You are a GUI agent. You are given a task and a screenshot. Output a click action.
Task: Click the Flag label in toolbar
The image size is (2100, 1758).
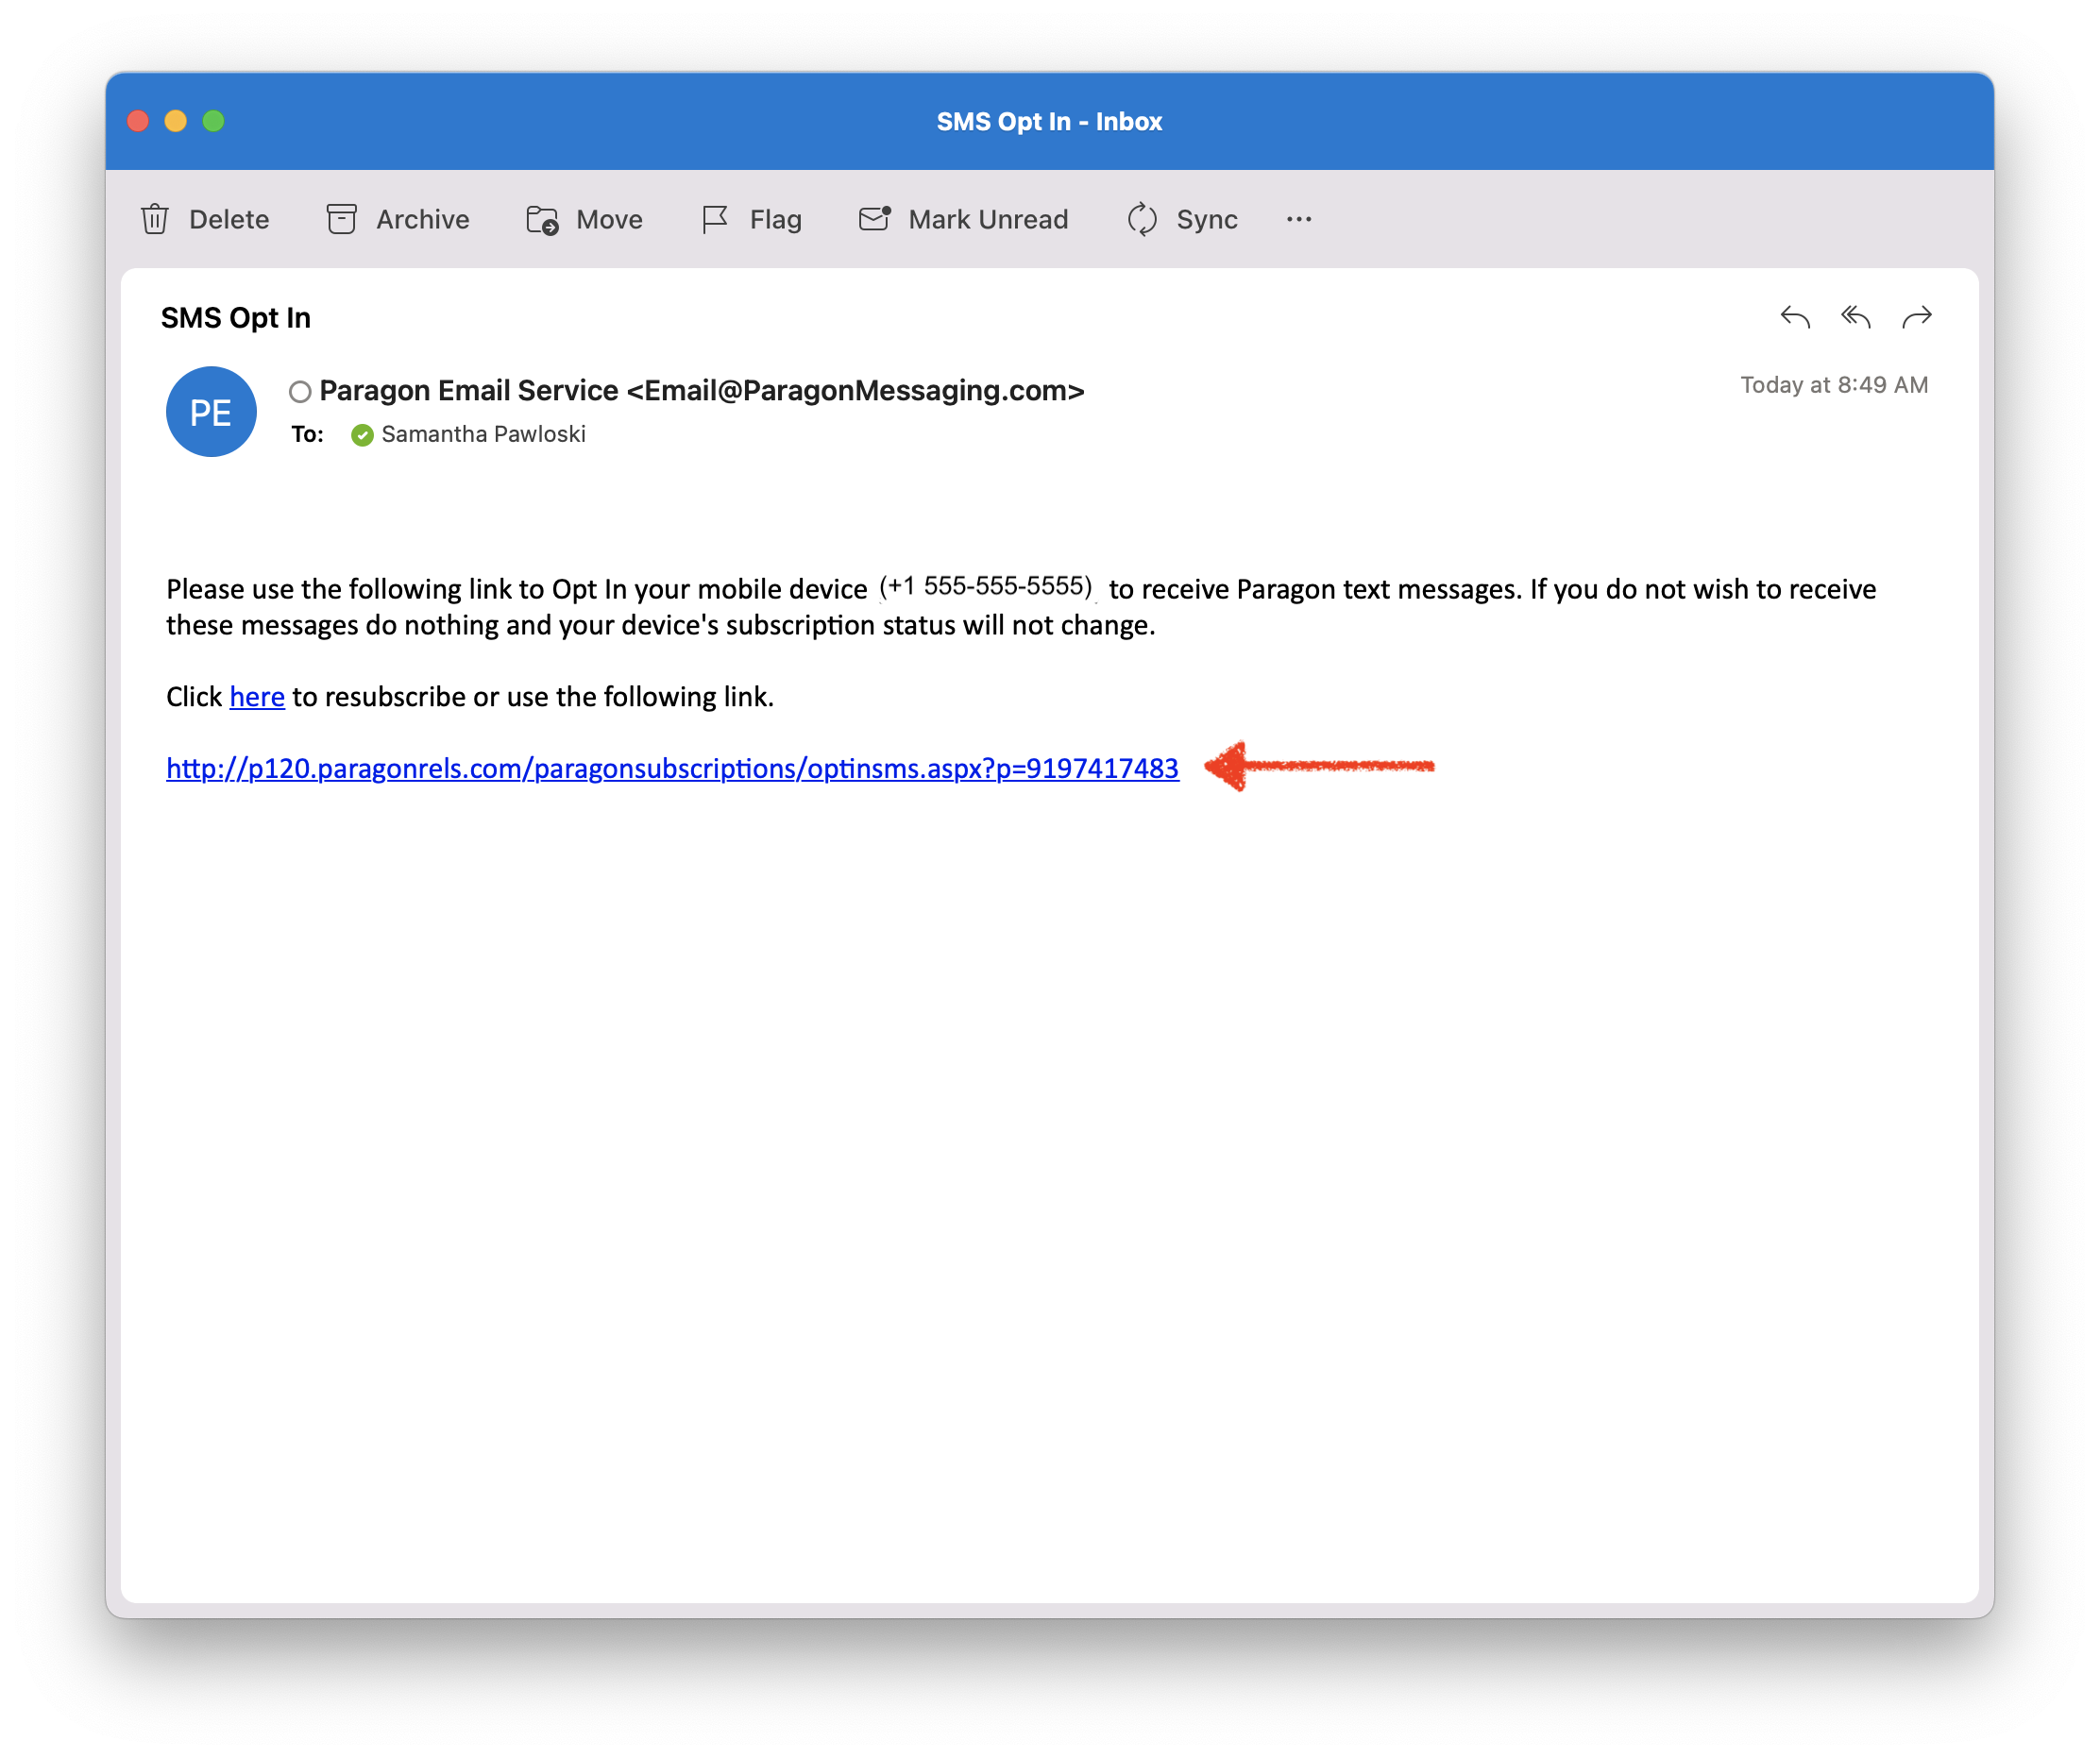click(x=776, y=219)
